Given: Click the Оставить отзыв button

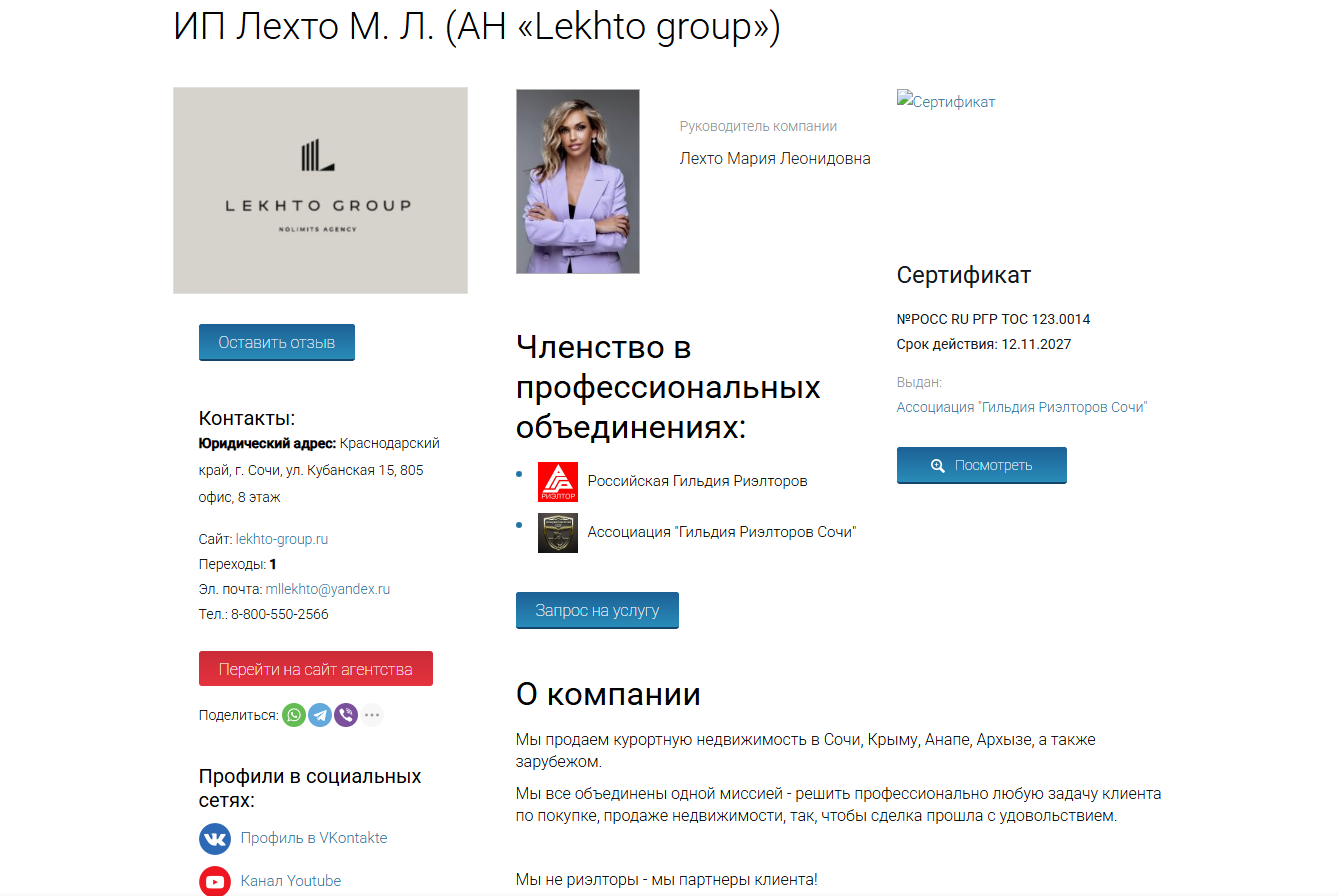Looking at the screenshot, I should pos(277,342).
